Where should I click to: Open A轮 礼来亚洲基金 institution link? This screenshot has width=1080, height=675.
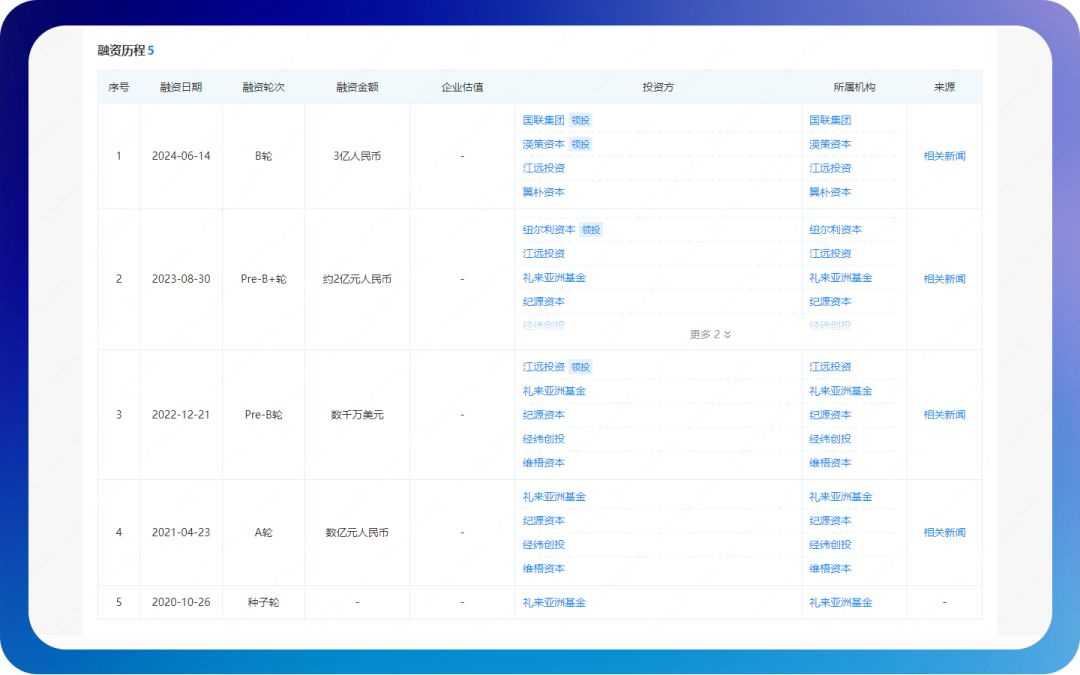click(x=841, y=497)
